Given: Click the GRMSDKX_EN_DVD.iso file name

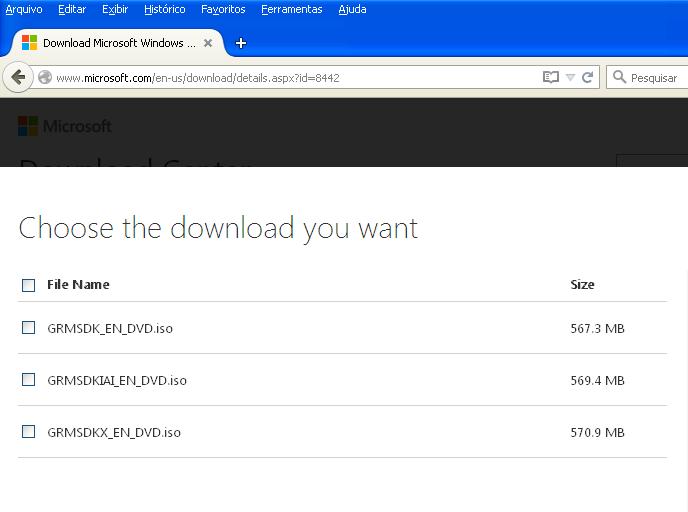Looking at the screenshot, I should (114, 433).
